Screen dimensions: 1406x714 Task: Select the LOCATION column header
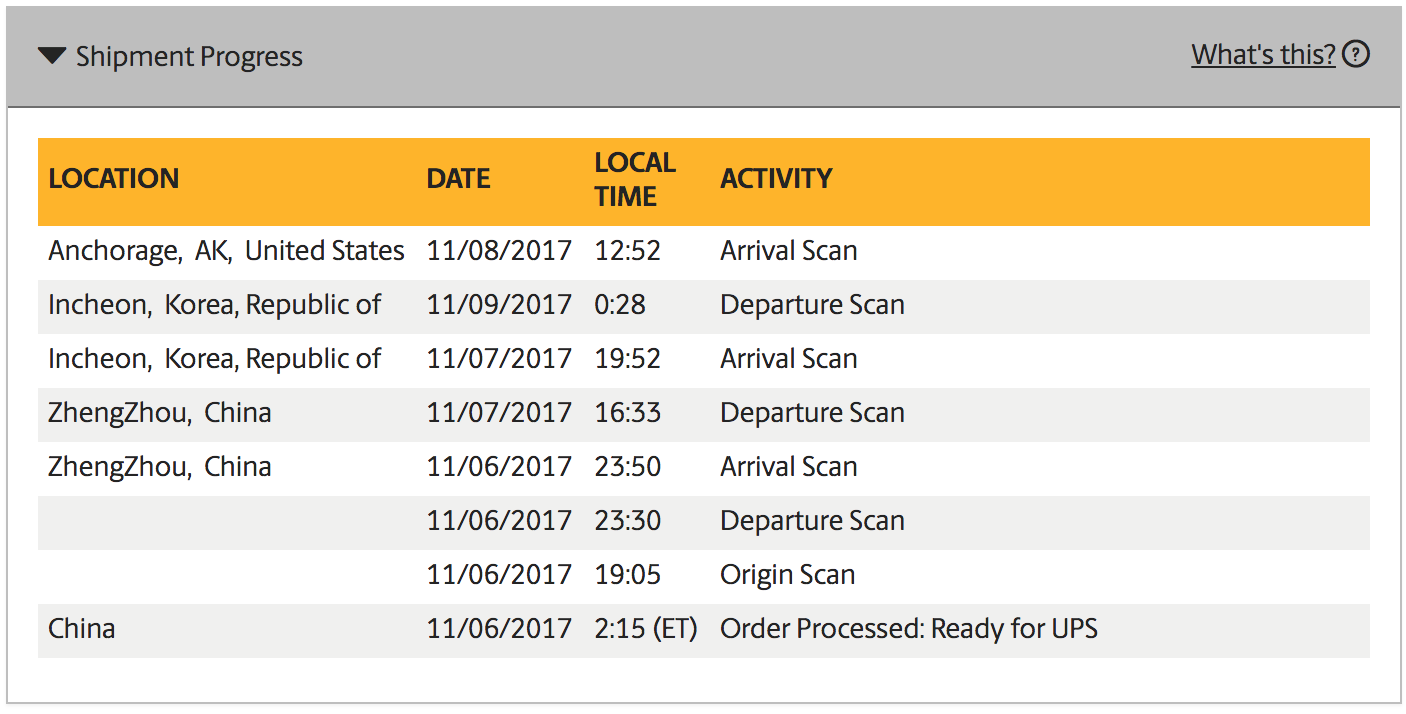tap(113, 179)
